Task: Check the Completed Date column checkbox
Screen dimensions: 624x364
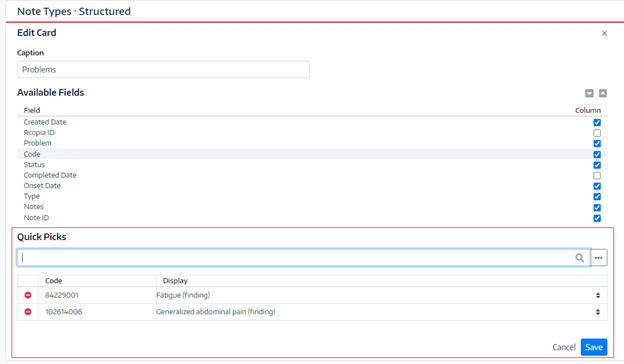Action: [597, 175]
